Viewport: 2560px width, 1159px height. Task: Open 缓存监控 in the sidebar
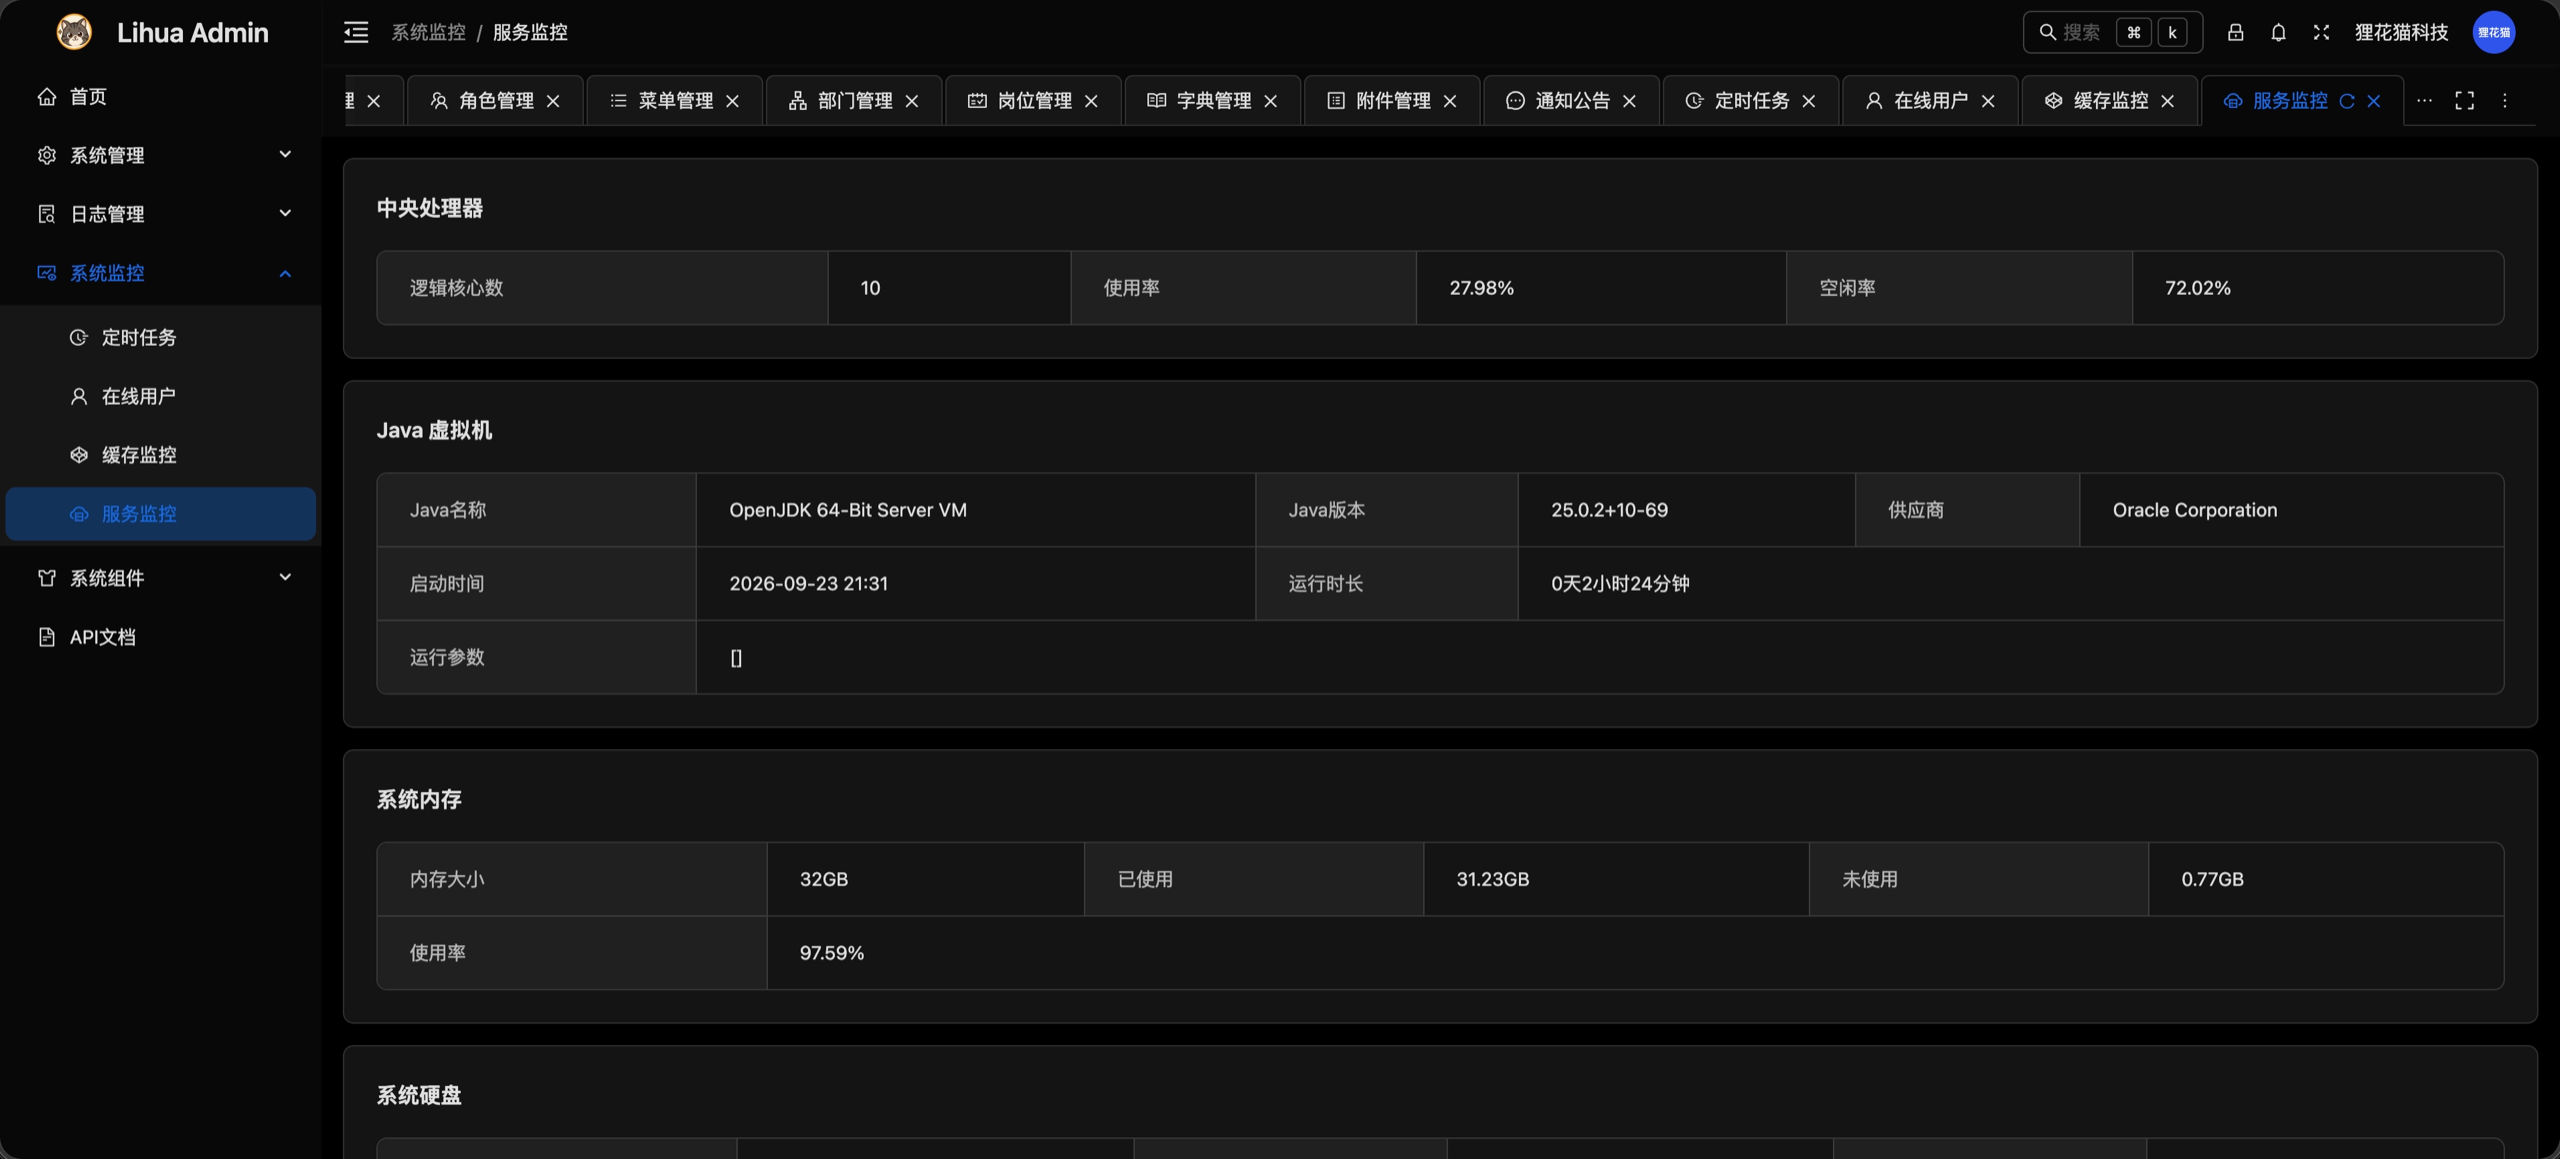click(160, 455)
